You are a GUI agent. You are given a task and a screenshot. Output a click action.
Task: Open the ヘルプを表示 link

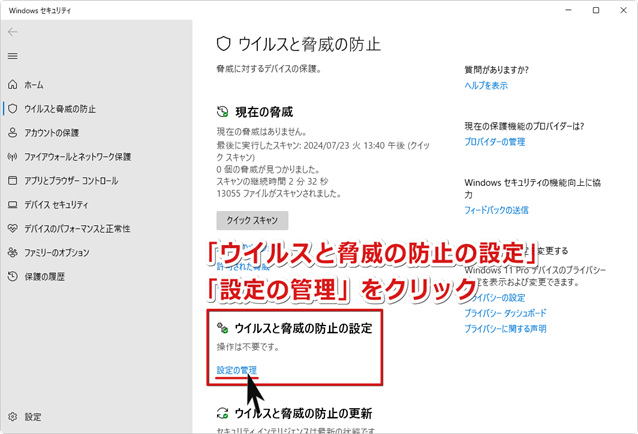486,85
